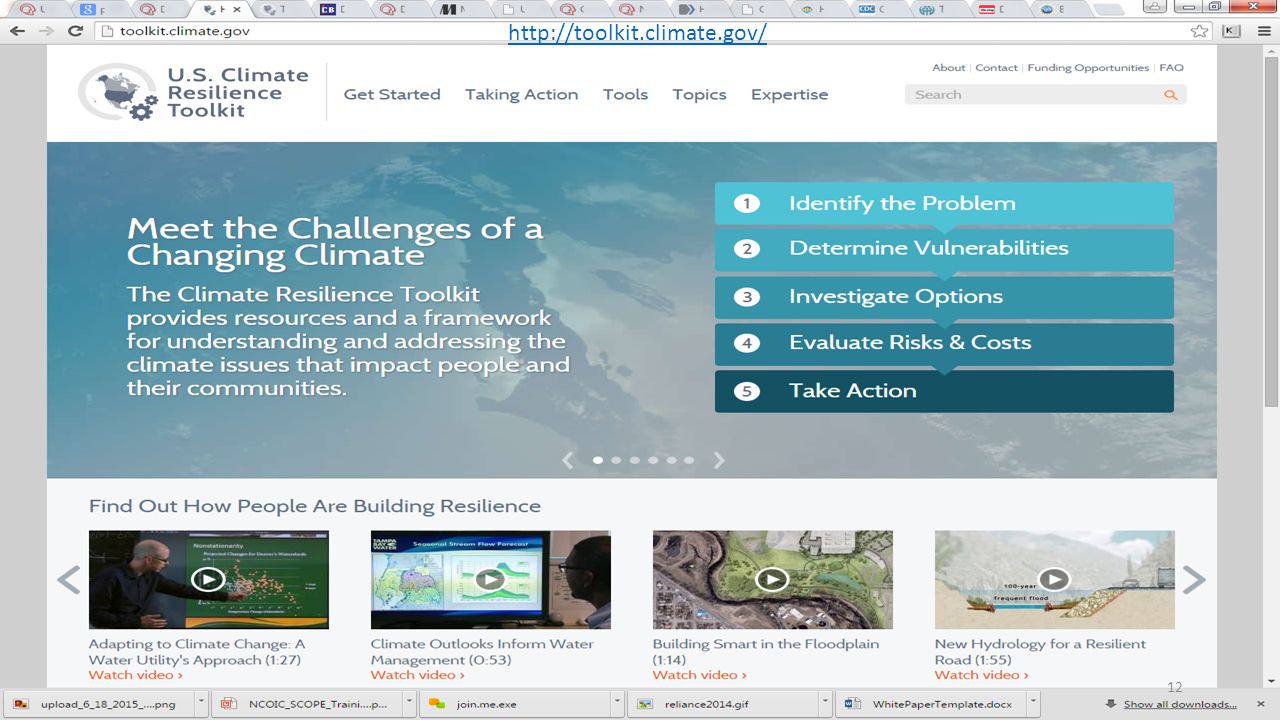Click the U.S. Climate Resilience Toolkit logo

coord(194,93)
